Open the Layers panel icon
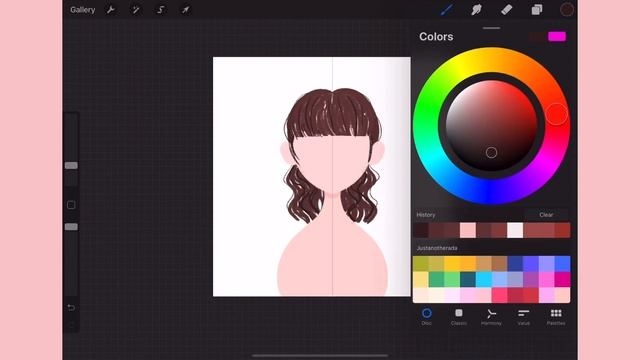The height and width of the screenshot is (360, 640). pyautogui.click(x=537, y=10)
